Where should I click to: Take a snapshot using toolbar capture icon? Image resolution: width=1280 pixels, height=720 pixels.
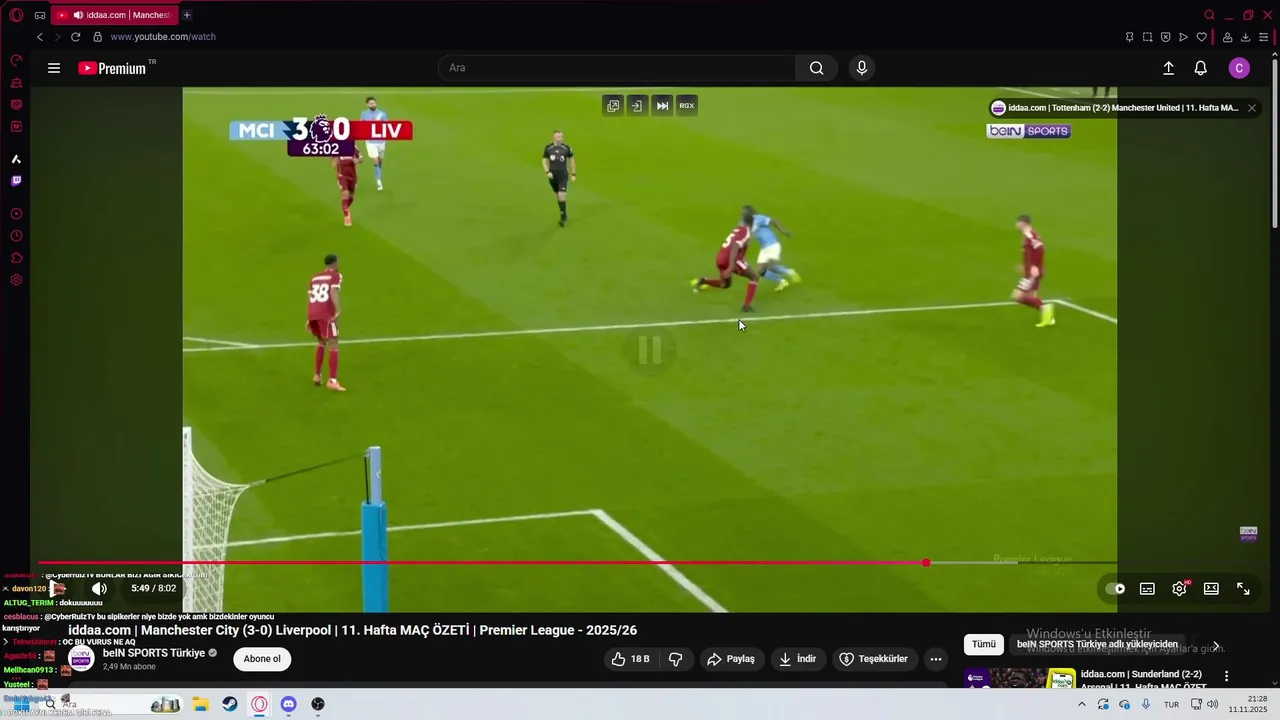tap(1147, 37)
